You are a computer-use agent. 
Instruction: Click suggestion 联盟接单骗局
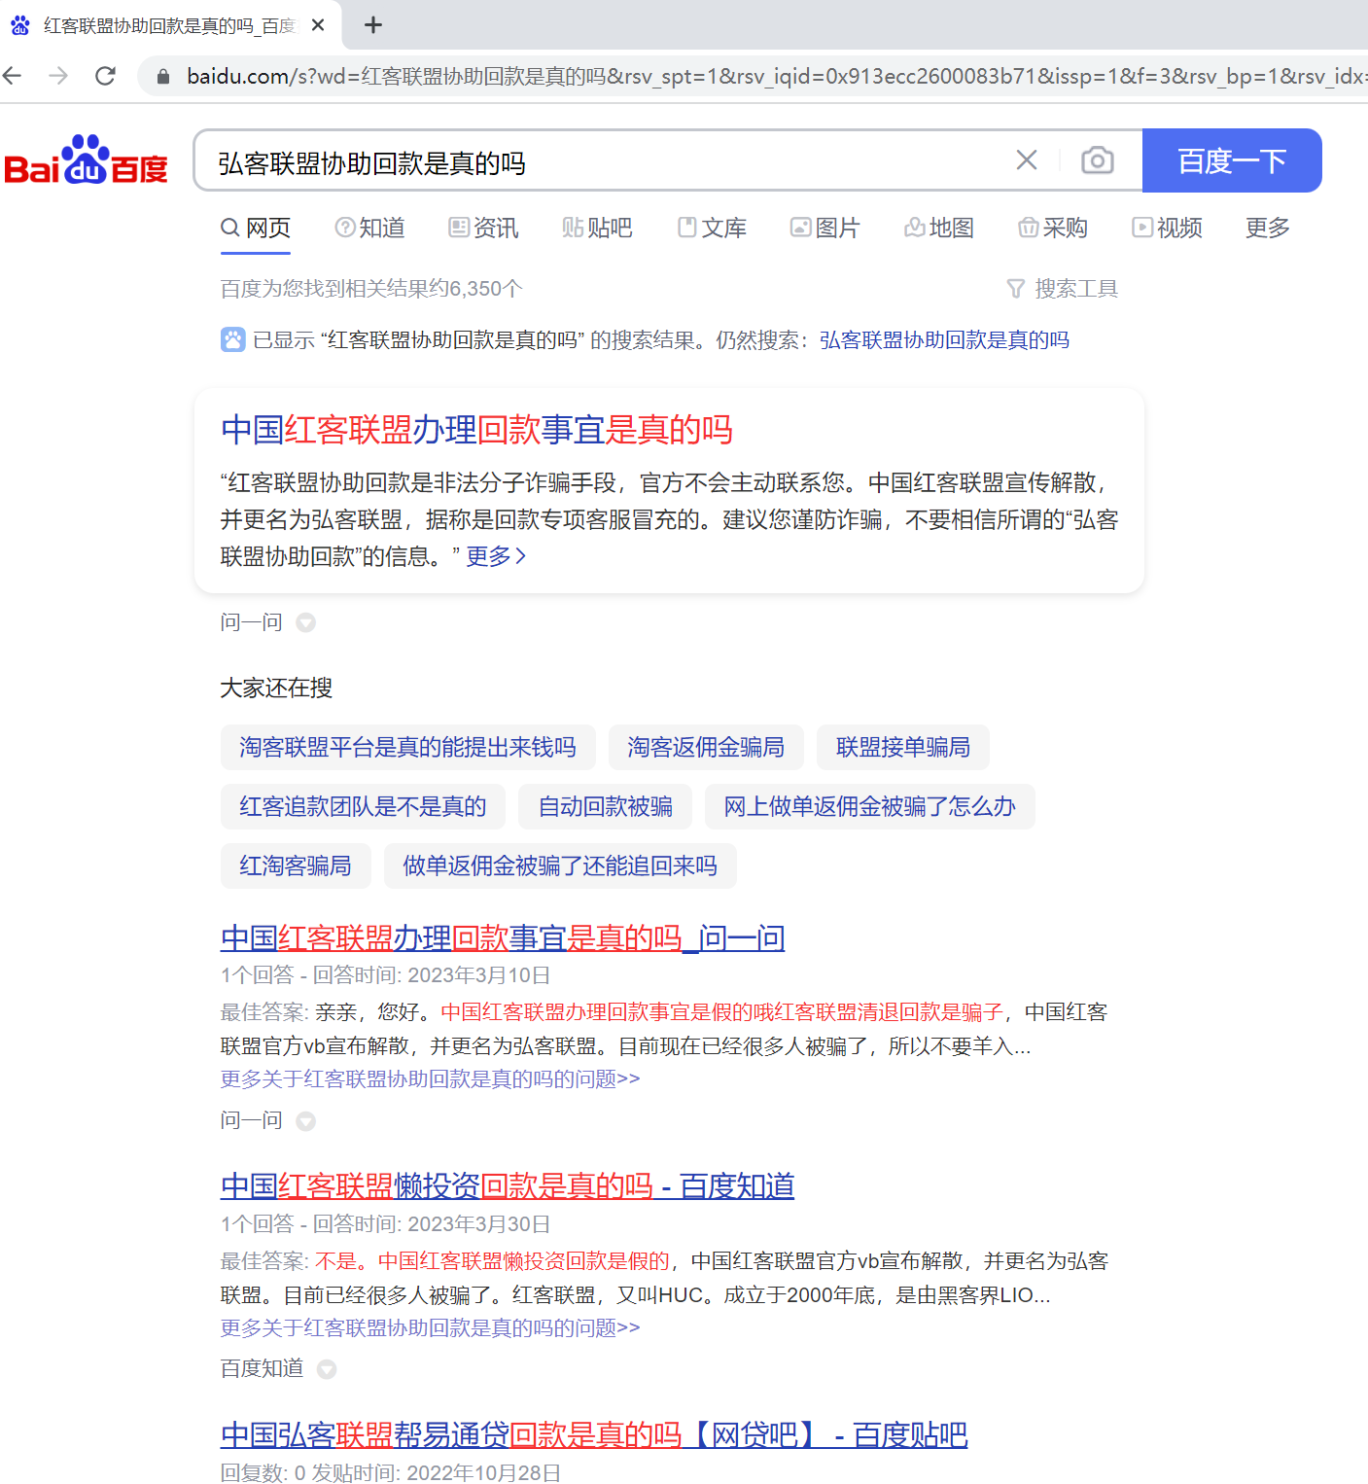point(903,747)
